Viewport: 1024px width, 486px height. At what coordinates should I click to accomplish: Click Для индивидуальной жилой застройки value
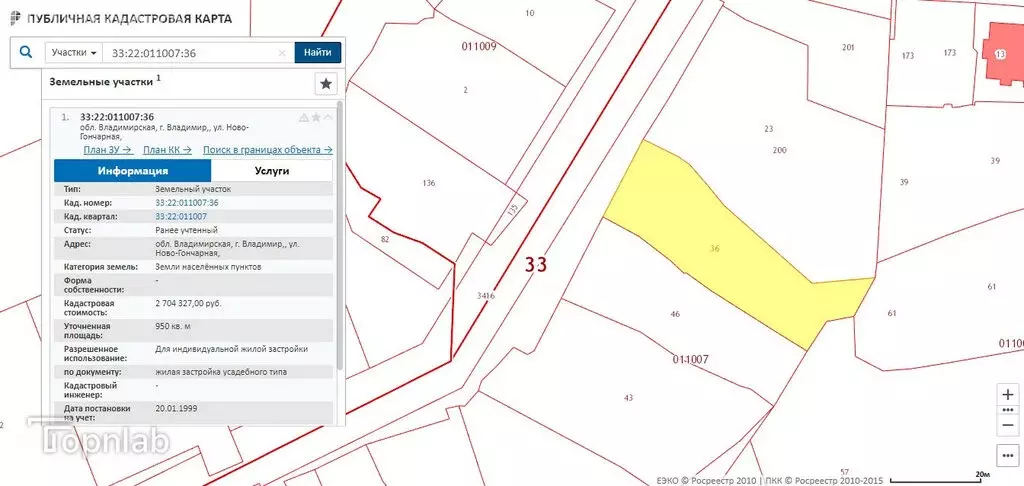pos(232,349)
